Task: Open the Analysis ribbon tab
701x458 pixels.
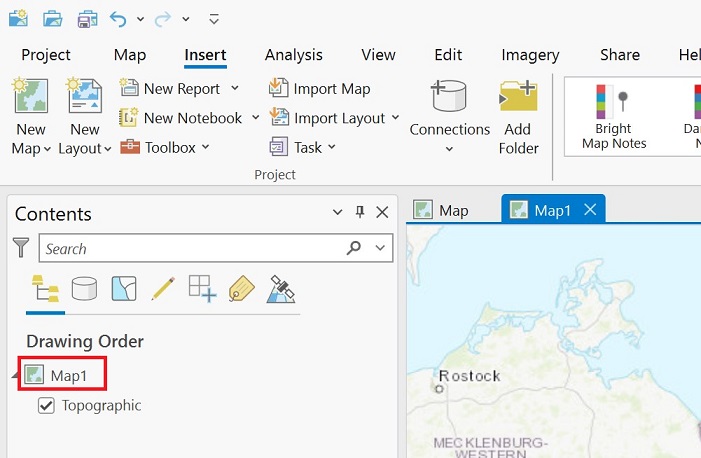Action: pyautogui.click(x=294, y=55)
